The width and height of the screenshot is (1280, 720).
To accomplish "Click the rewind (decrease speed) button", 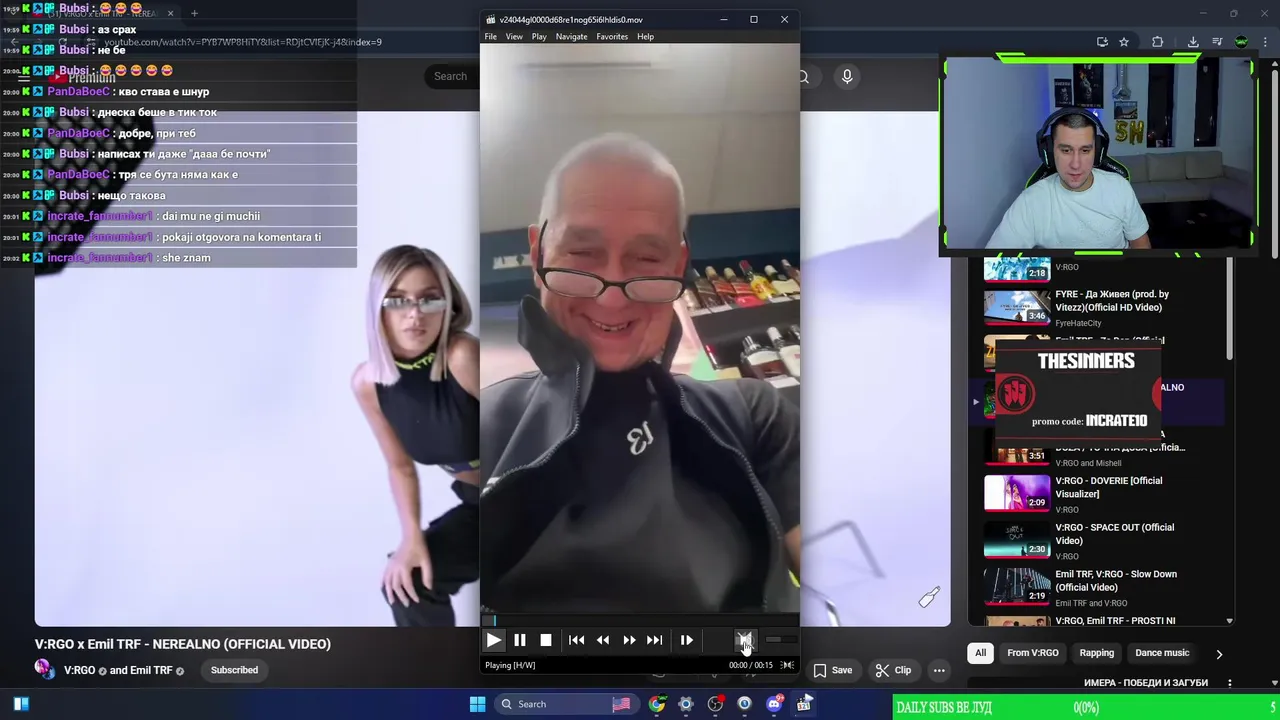I will pyautogui.click(x=603, y=640).
